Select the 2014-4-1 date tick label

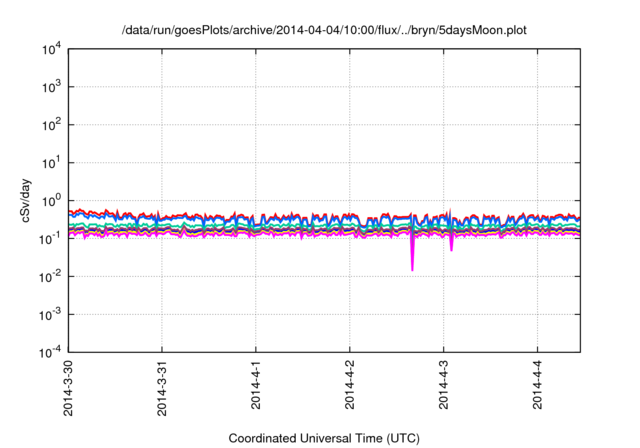[x=256, y=385]
